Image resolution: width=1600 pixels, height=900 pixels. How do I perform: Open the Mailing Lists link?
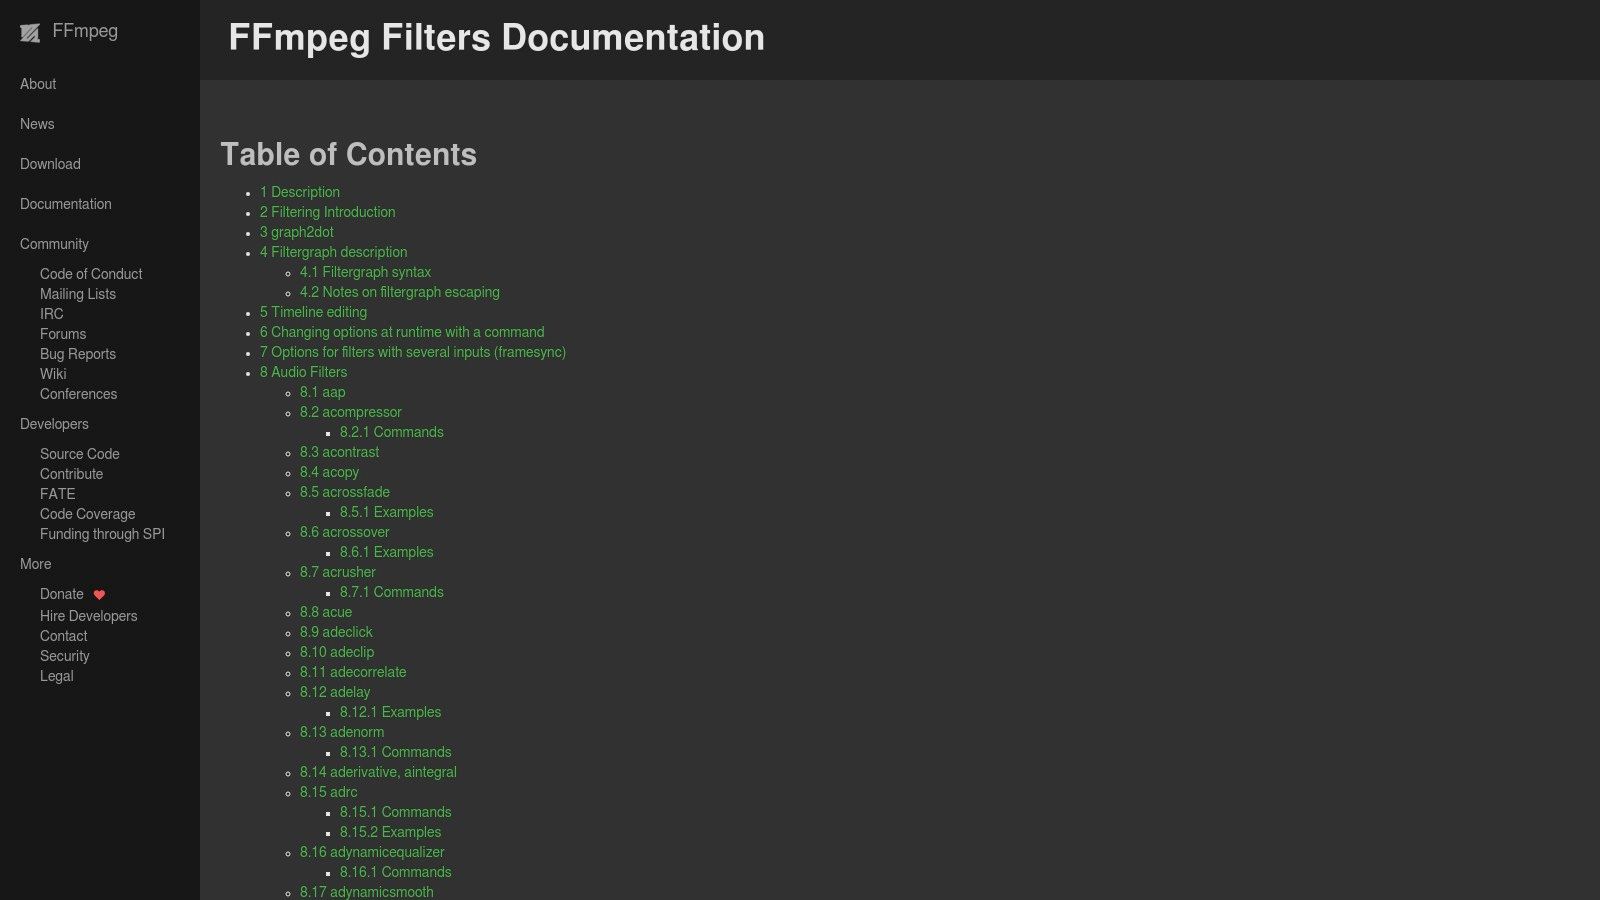pos(78,294)
